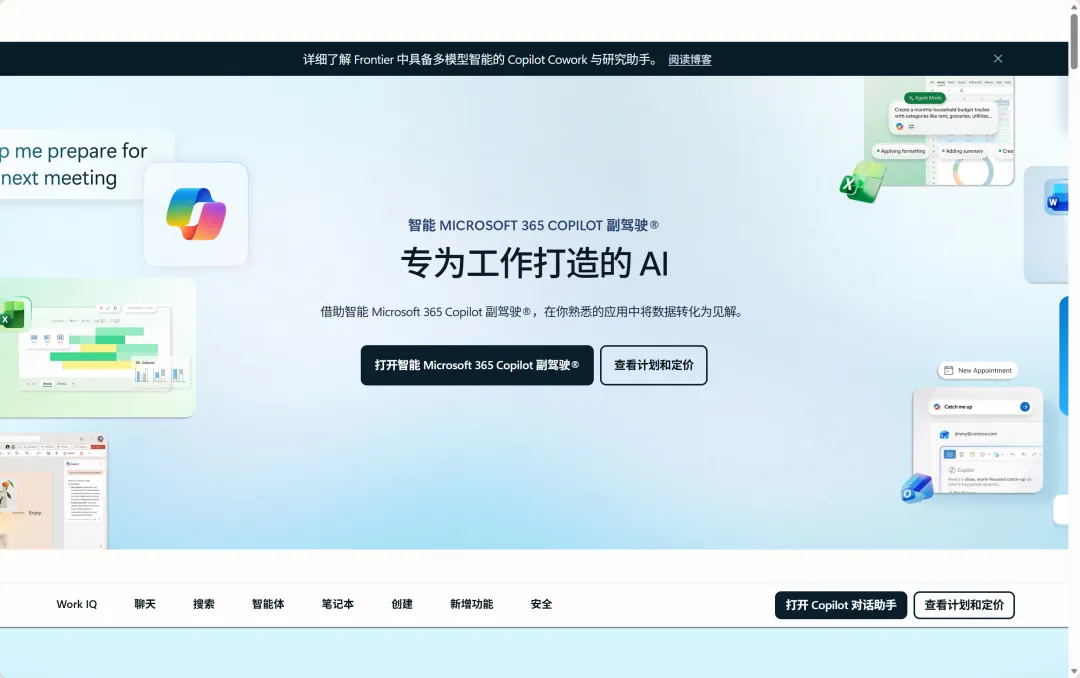1080x678 pixels.
Task: Click the Agent Mode green badge
Action: [925, 98]
